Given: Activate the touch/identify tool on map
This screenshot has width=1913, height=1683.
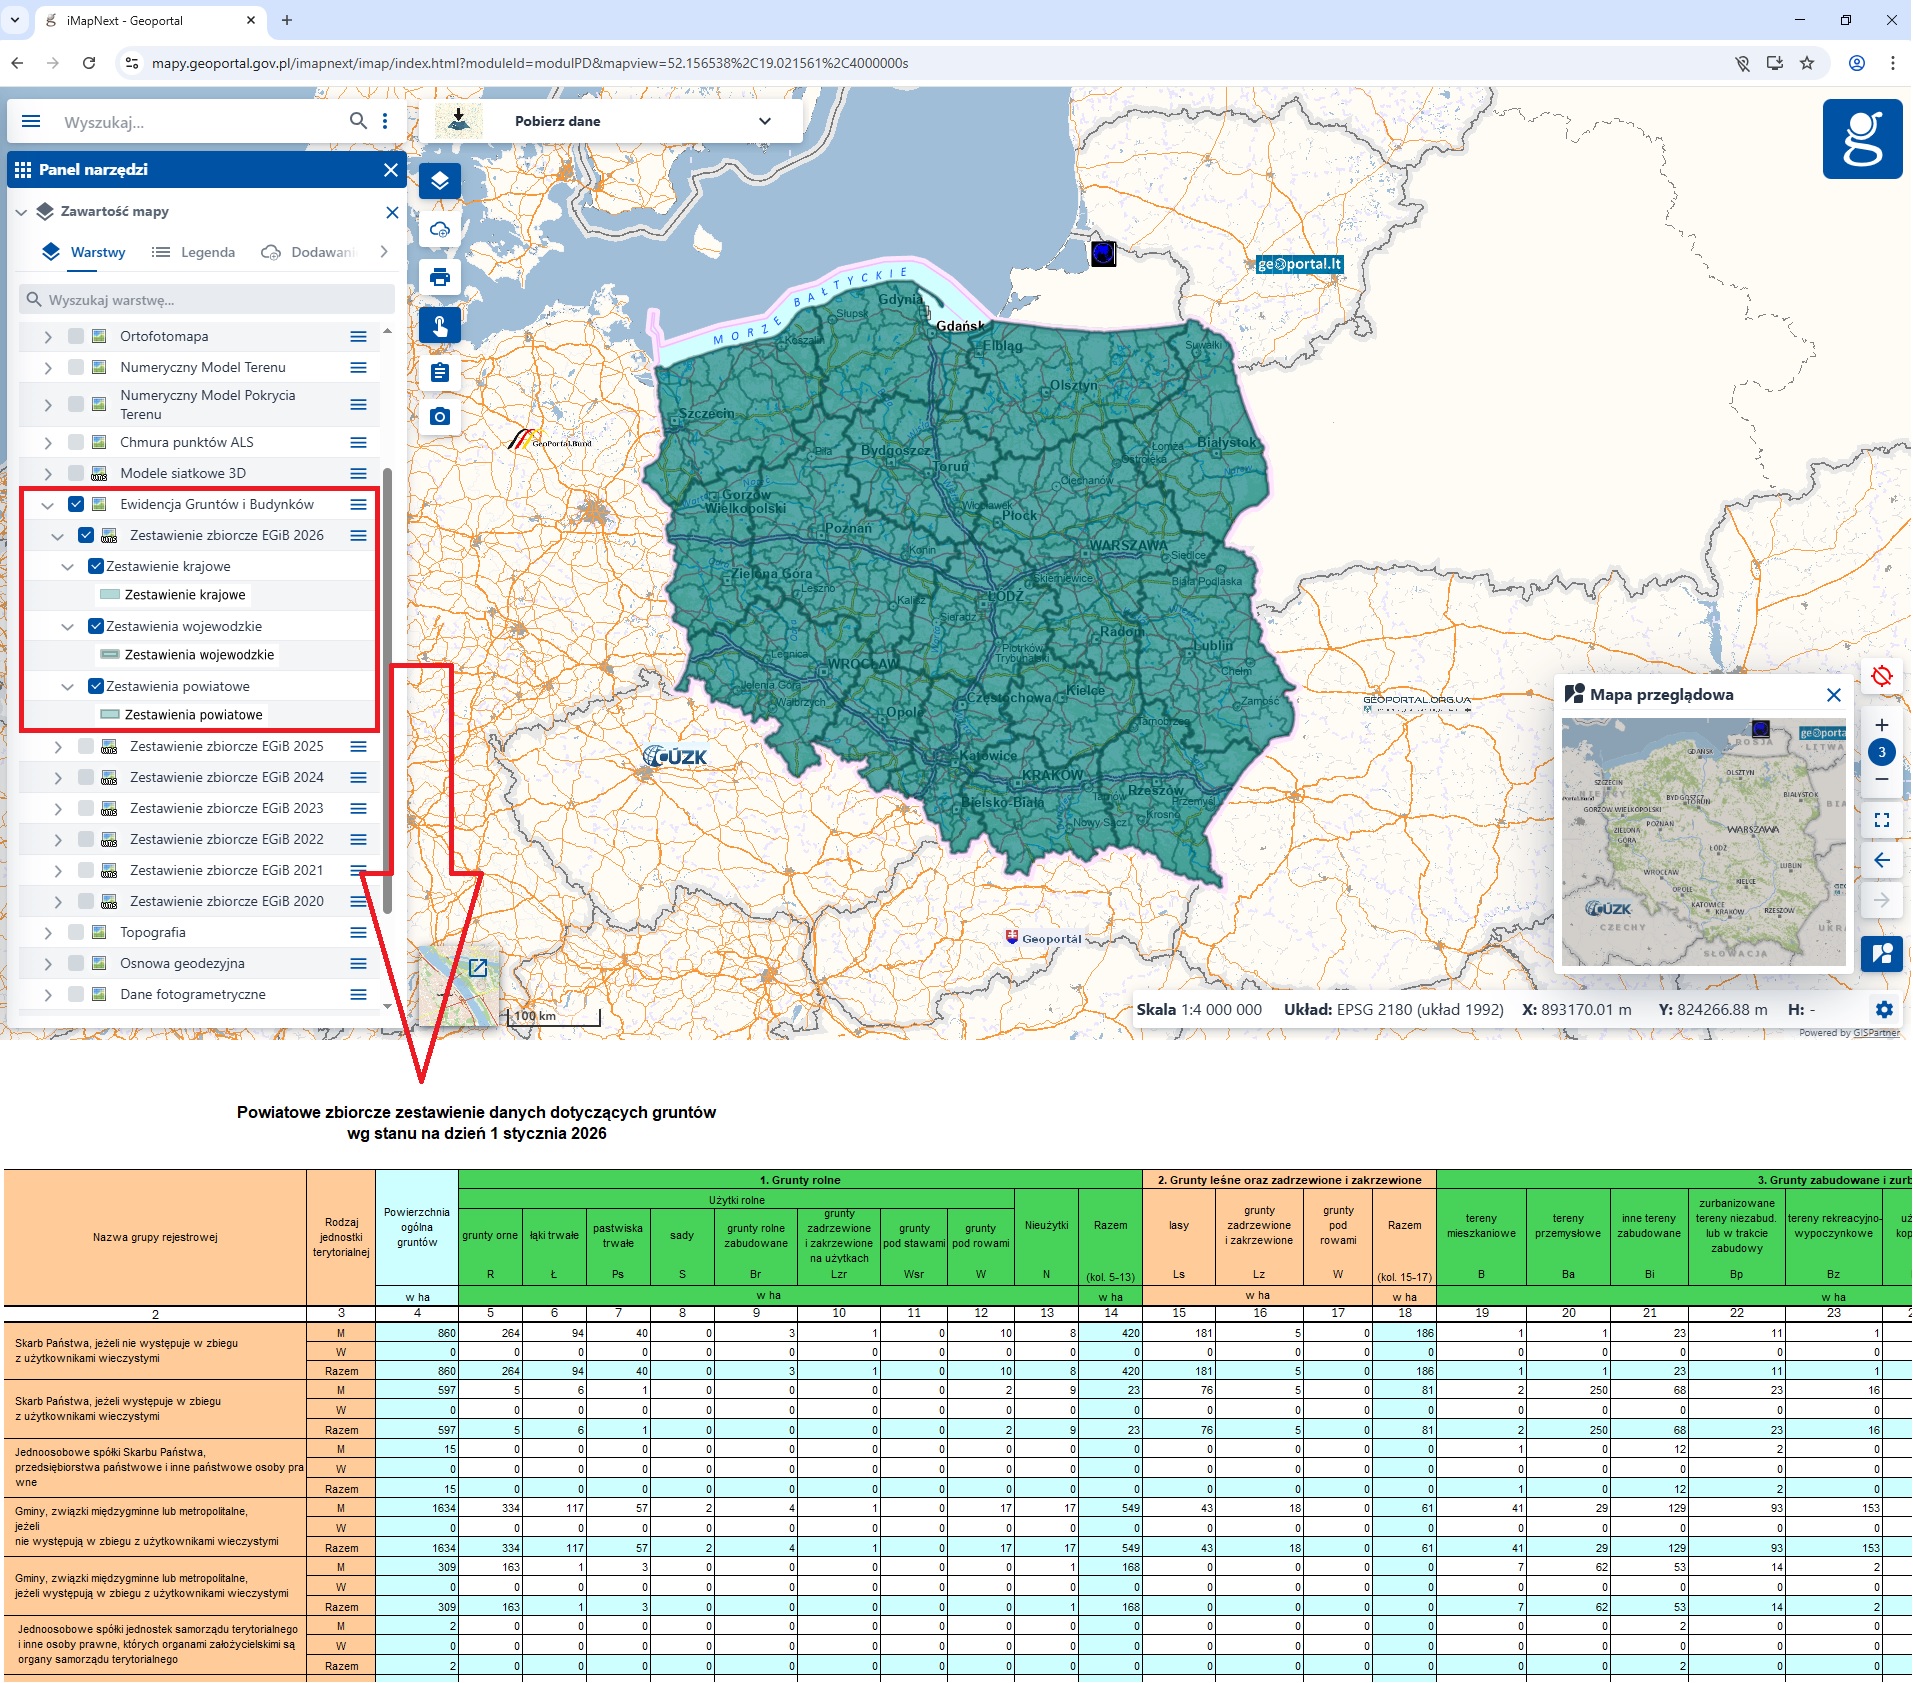Looking at the screenshot, I should tap(440, 324).
